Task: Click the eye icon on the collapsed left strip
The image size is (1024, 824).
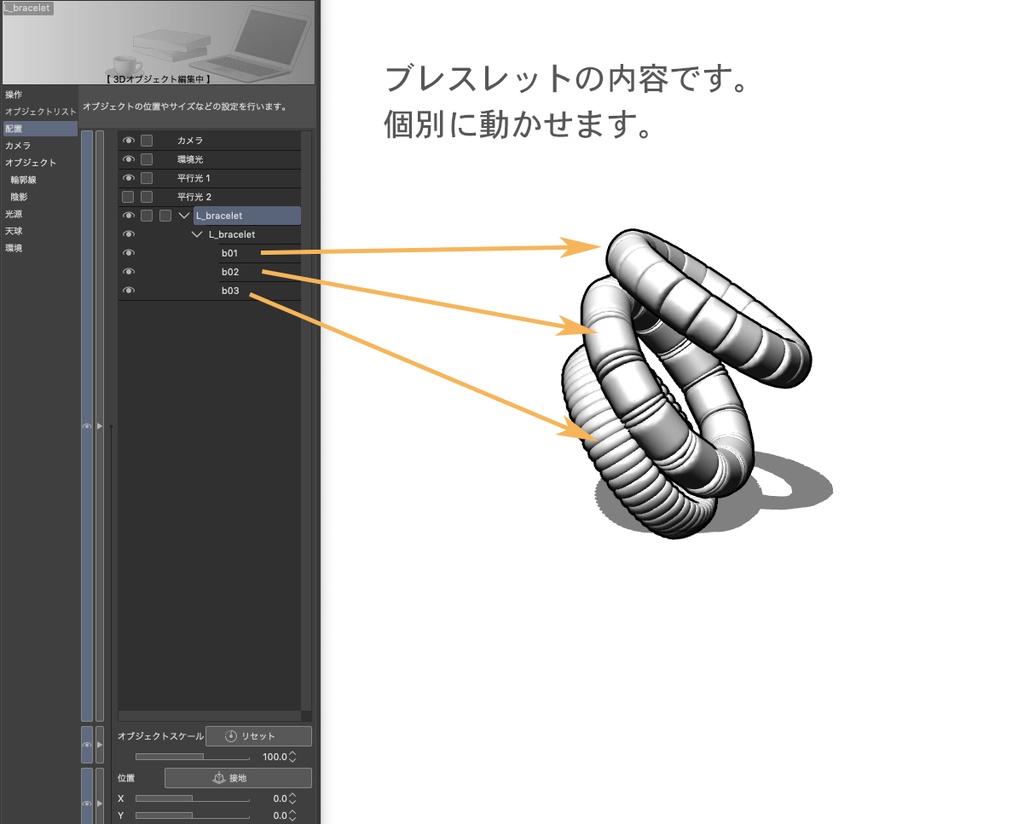Action: coord(86,425)
